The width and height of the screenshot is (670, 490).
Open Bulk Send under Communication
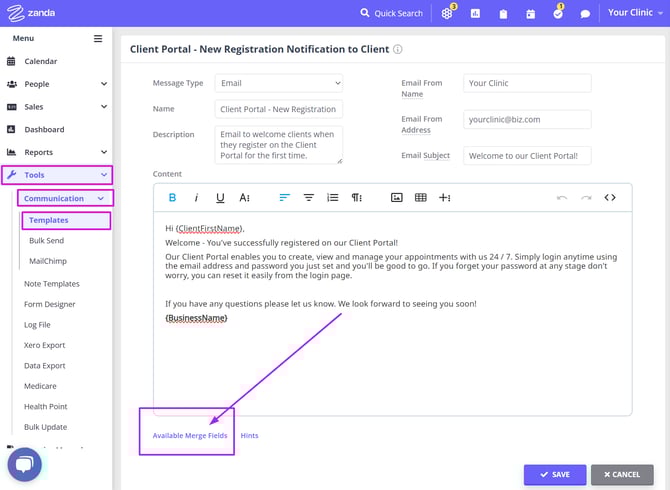coord(47,241)
